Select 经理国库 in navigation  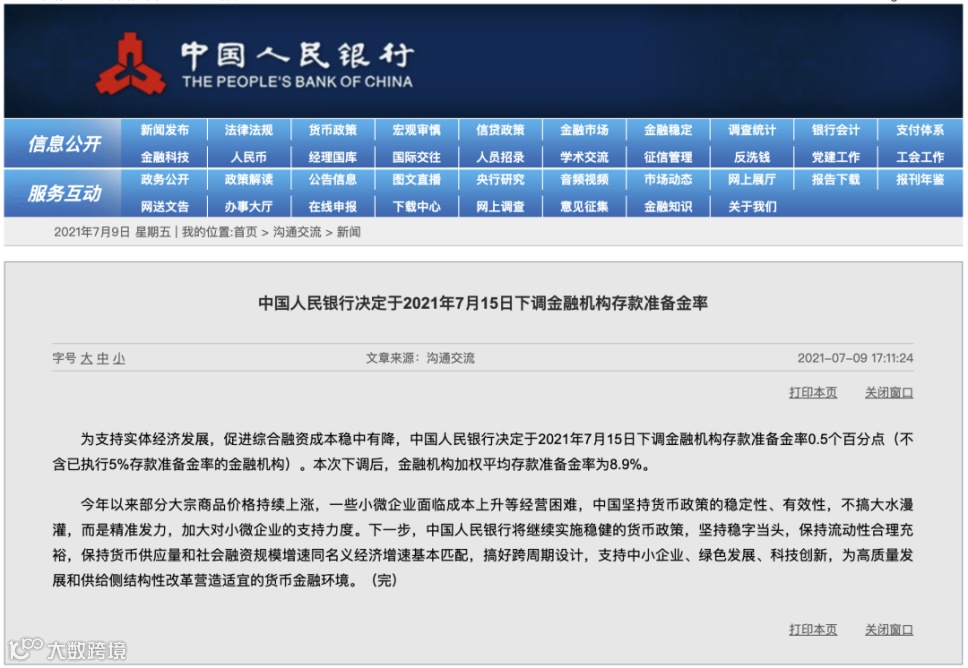(x=333, y=157)
